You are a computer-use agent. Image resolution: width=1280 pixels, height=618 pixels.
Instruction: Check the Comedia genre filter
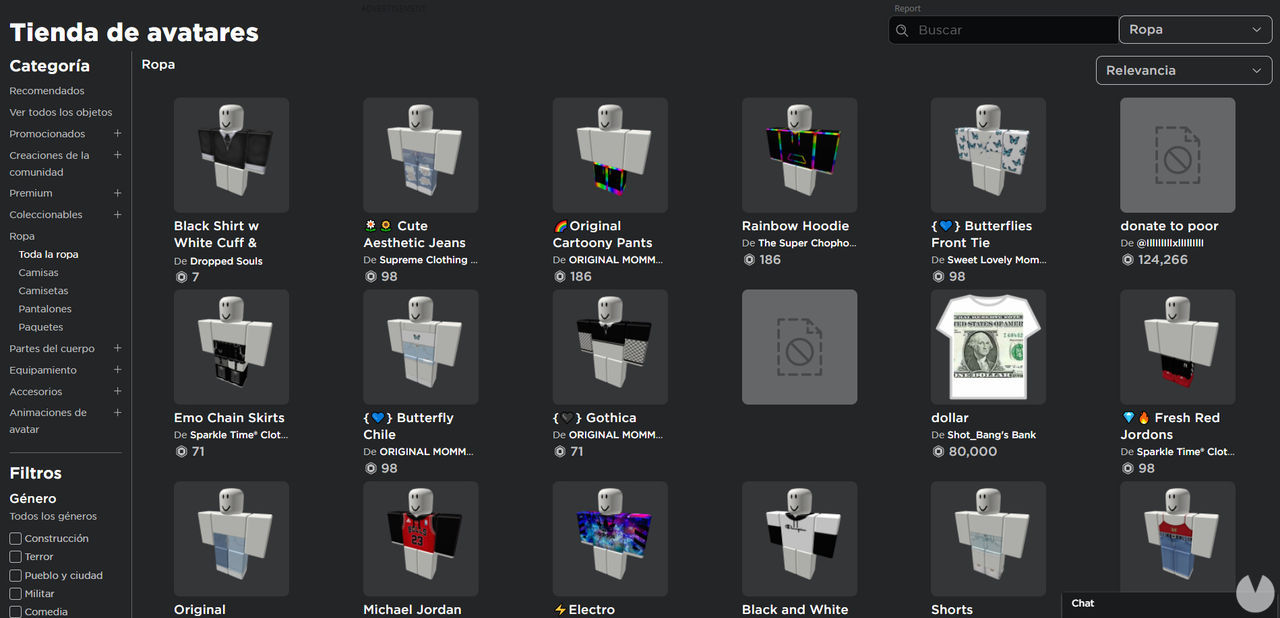pyautogui.click(x=15, y=612)
